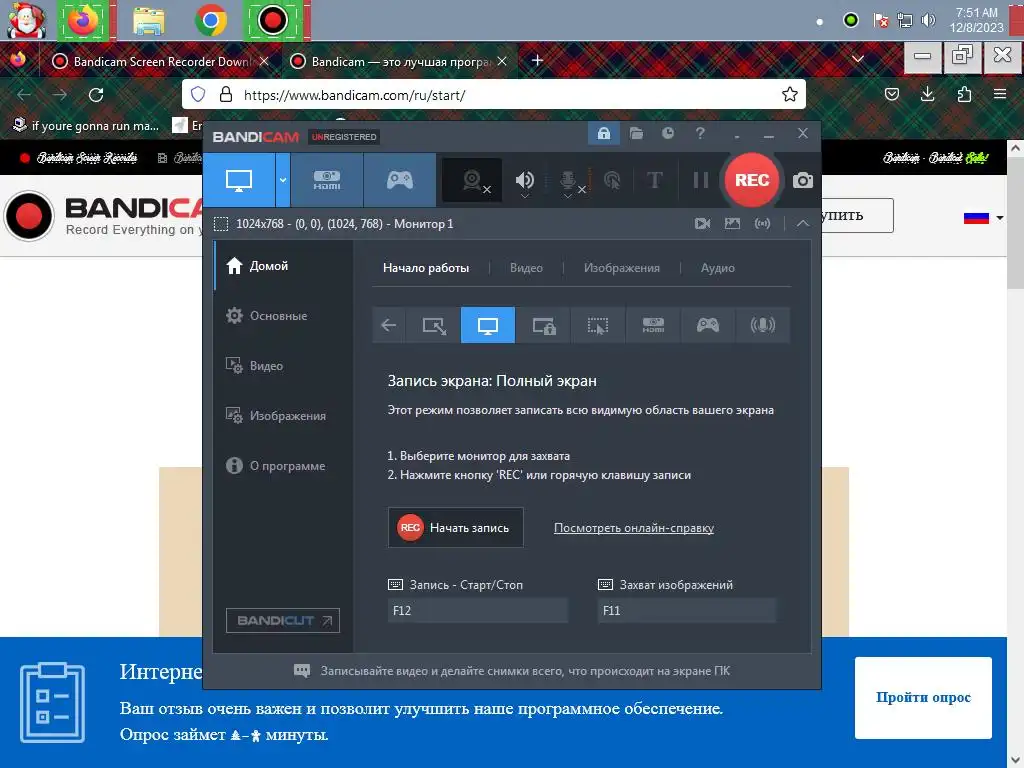Screen dimensions: 1024x768
Task: Switch to Bandicam Screen Recorder Download tab
Action: click(161, 61)
